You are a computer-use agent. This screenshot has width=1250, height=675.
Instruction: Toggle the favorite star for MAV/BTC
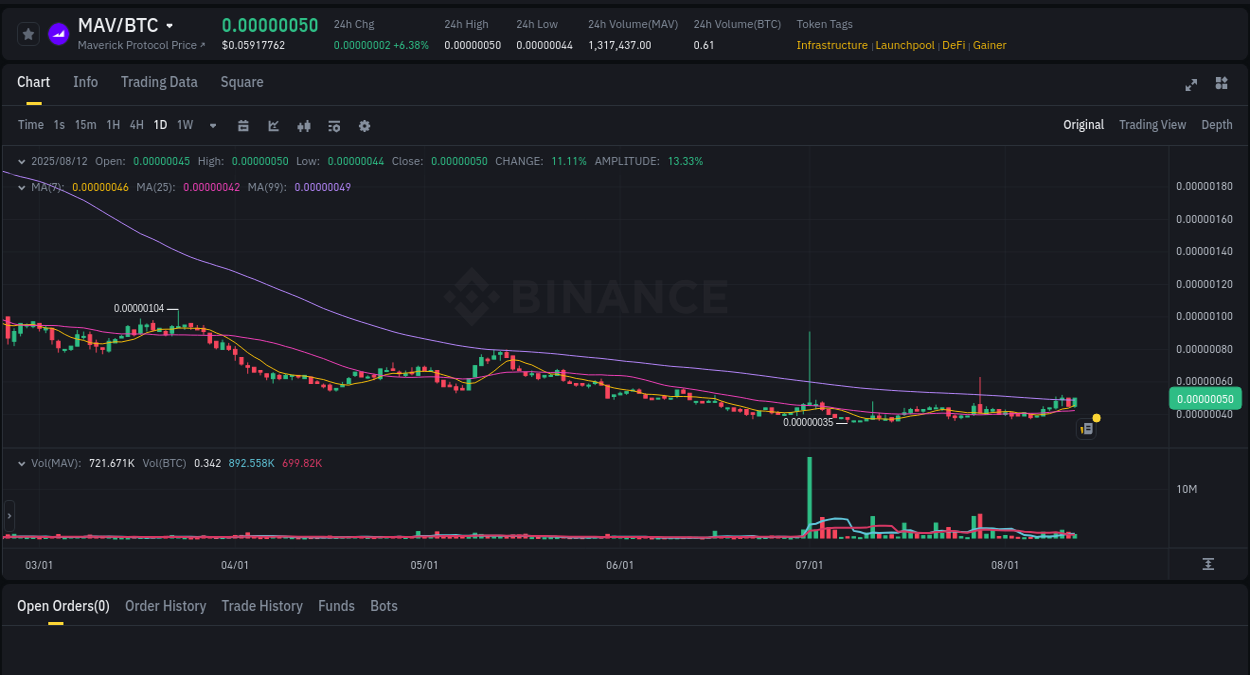click(x=27, y=33)
